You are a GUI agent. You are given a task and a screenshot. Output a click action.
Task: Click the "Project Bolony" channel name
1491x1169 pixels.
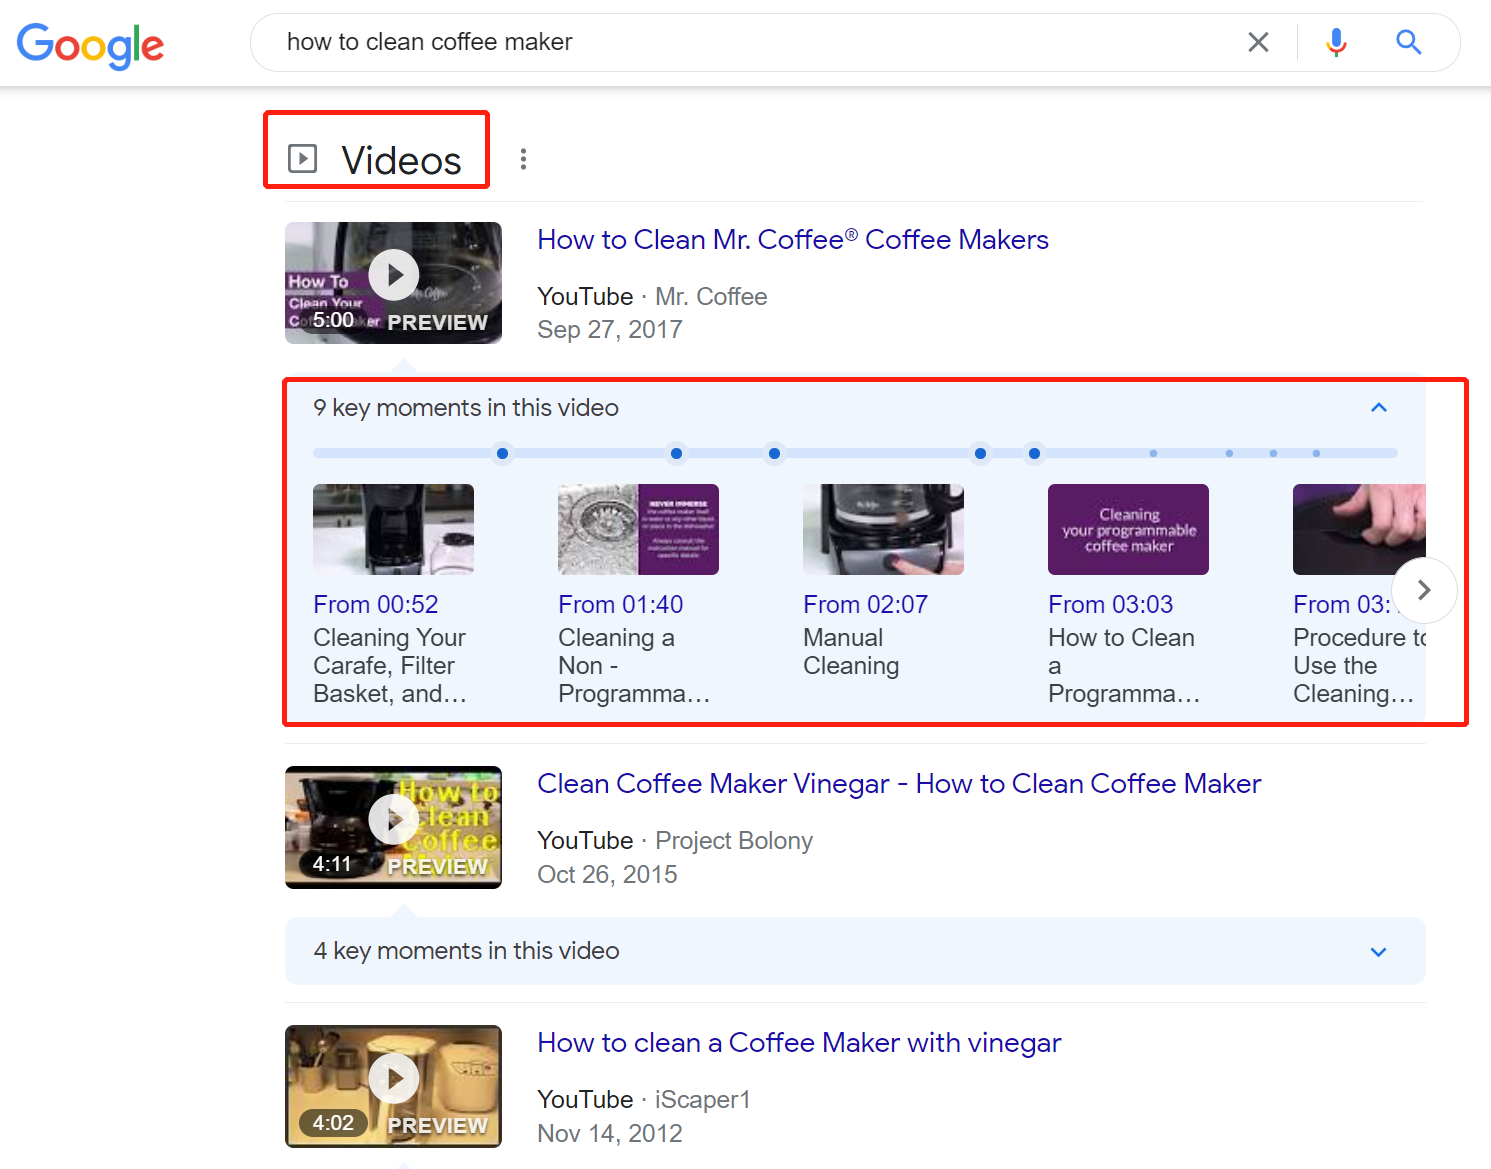(x=734, y=841)
